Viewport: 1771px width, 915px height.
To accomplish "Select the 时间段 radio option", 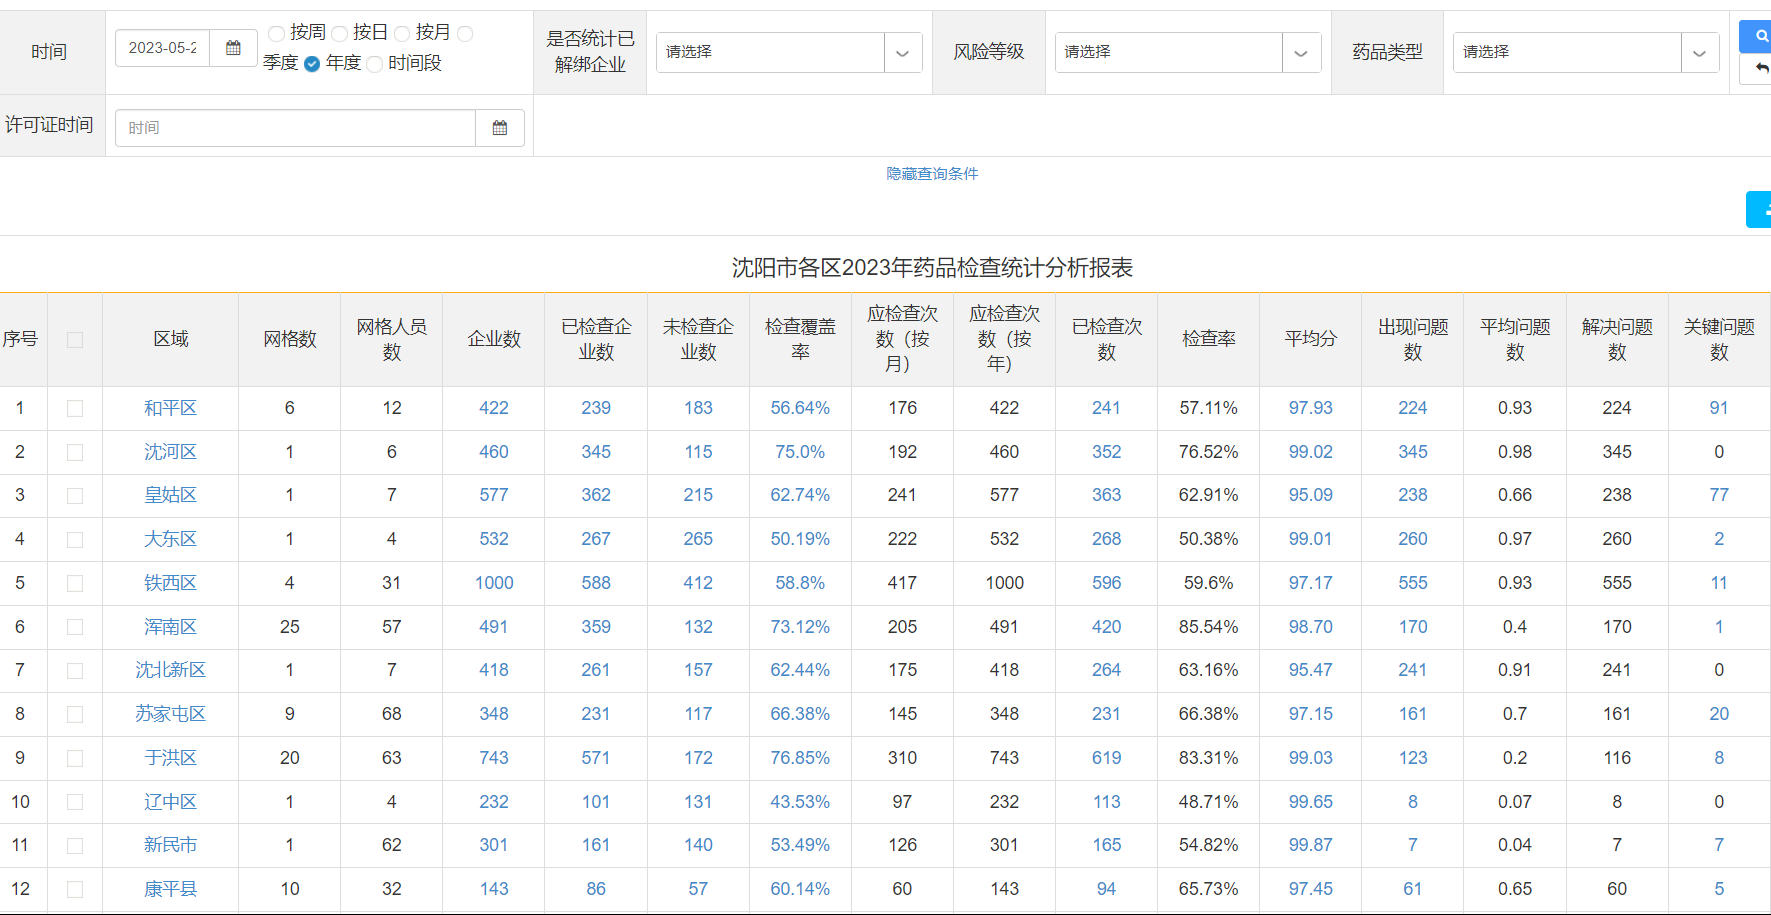I will coord(375,64).
